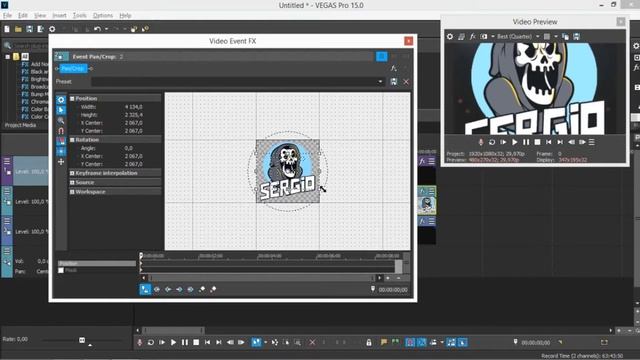Toggle Size About Center in Pan/Crop
This screenshot has height=360, width=640.
(x=61, y=151)
